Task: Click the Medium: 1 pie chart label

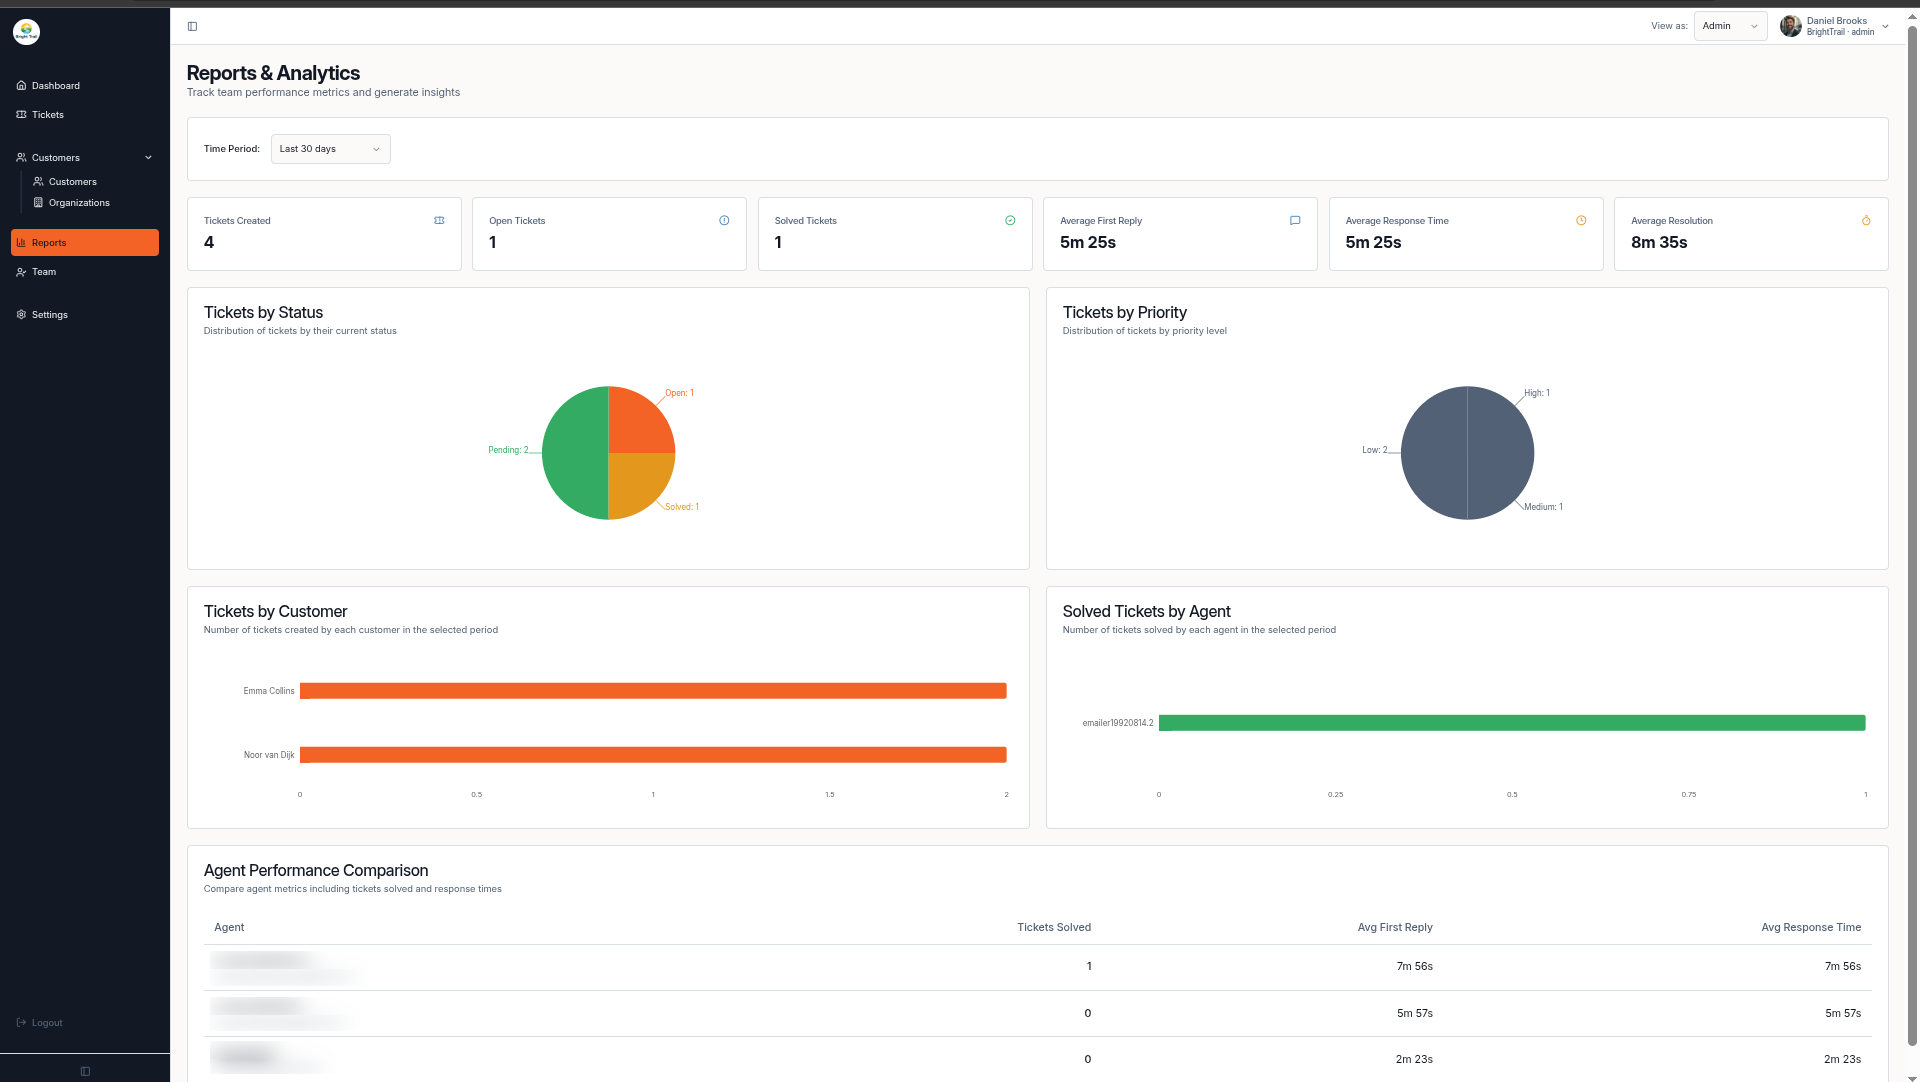Action: click(x=1543, y=507)
